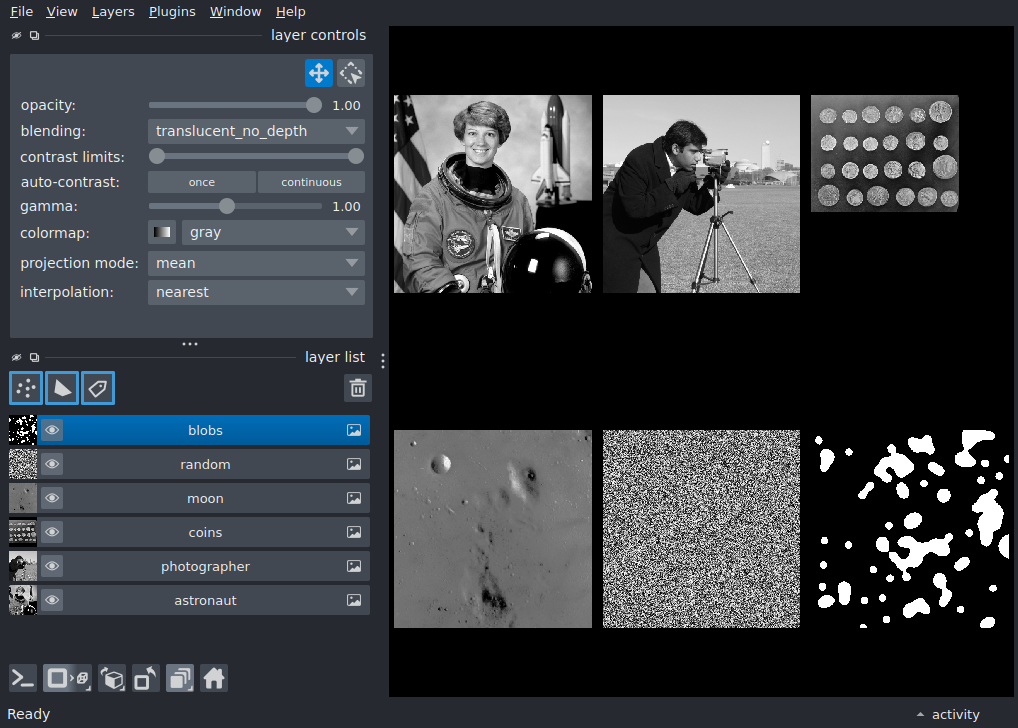Click the auto-contrast once button
The image size is (1018, 728).
pos(202,182)
